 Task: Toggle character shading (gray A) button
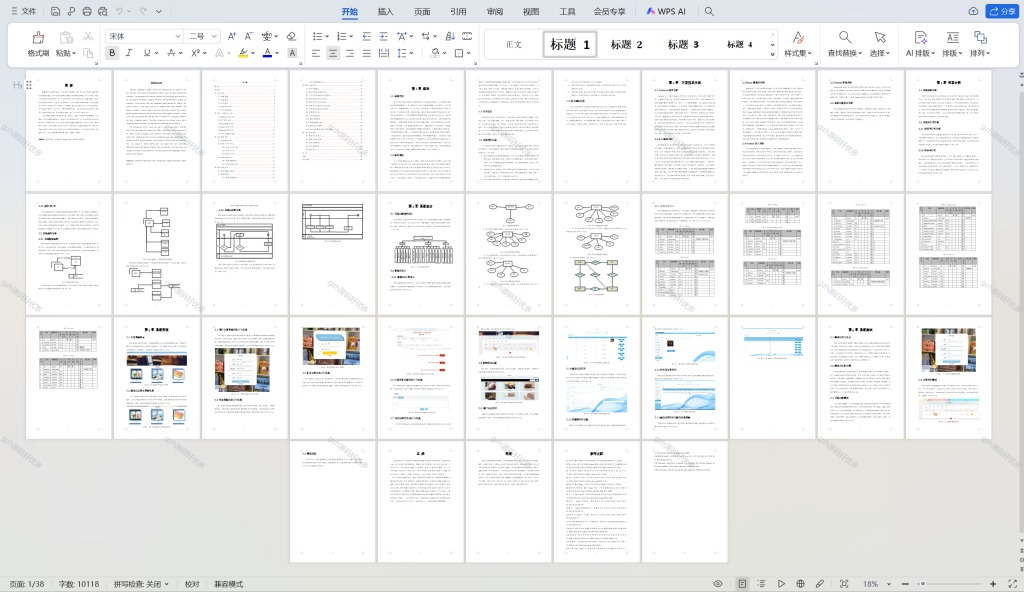coord(292,53)
